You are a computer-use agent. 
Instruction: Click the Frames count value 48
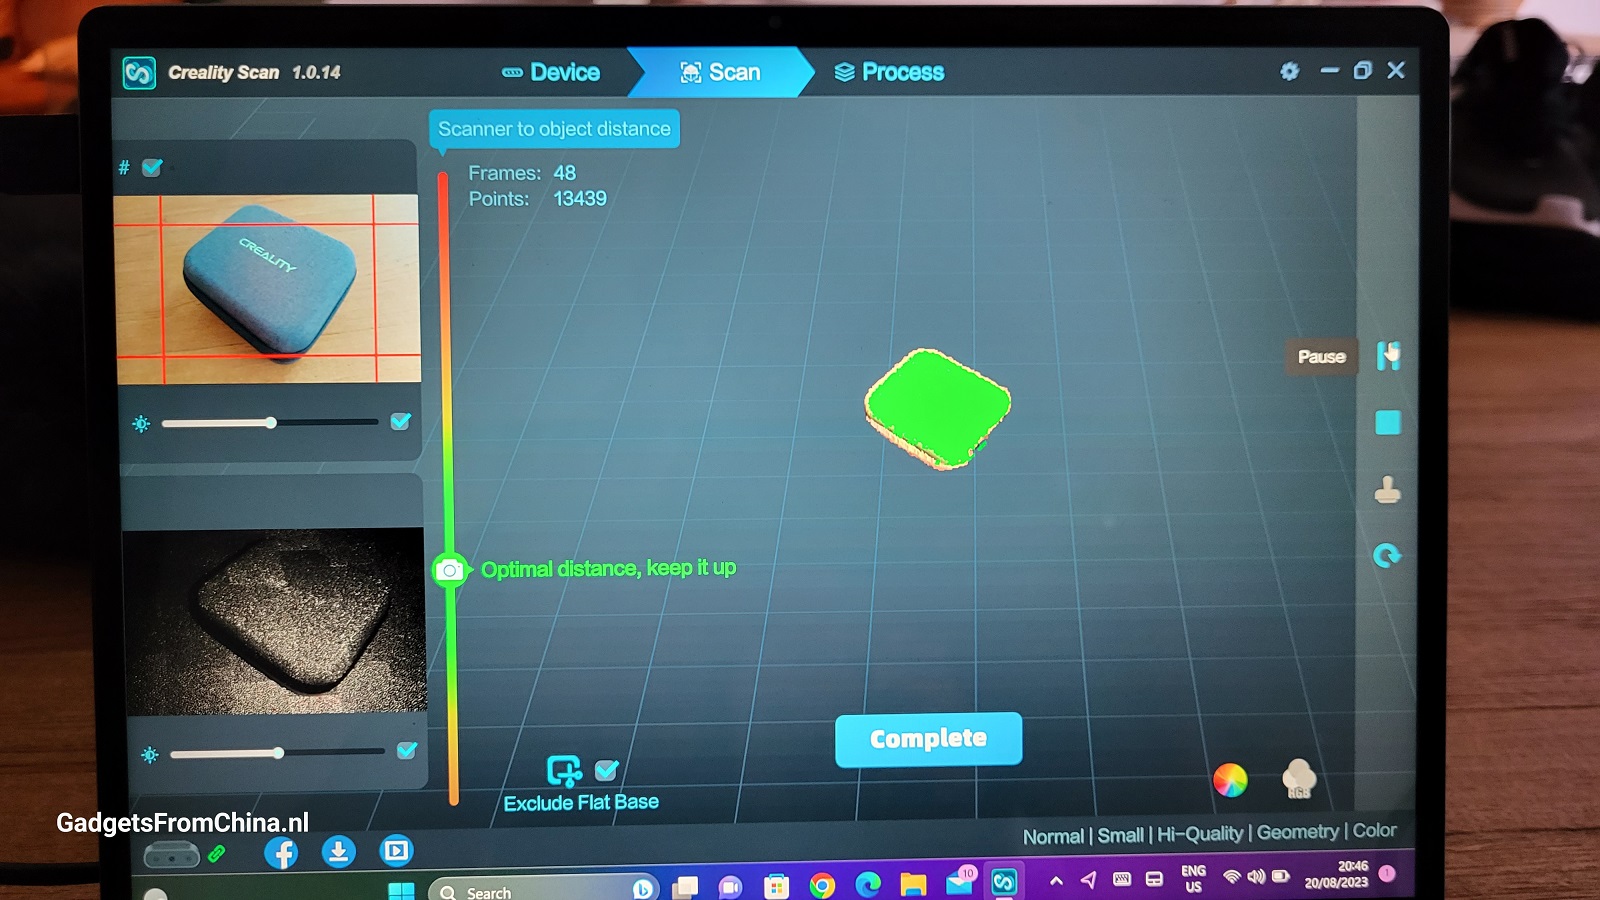(x=565, y=173)
